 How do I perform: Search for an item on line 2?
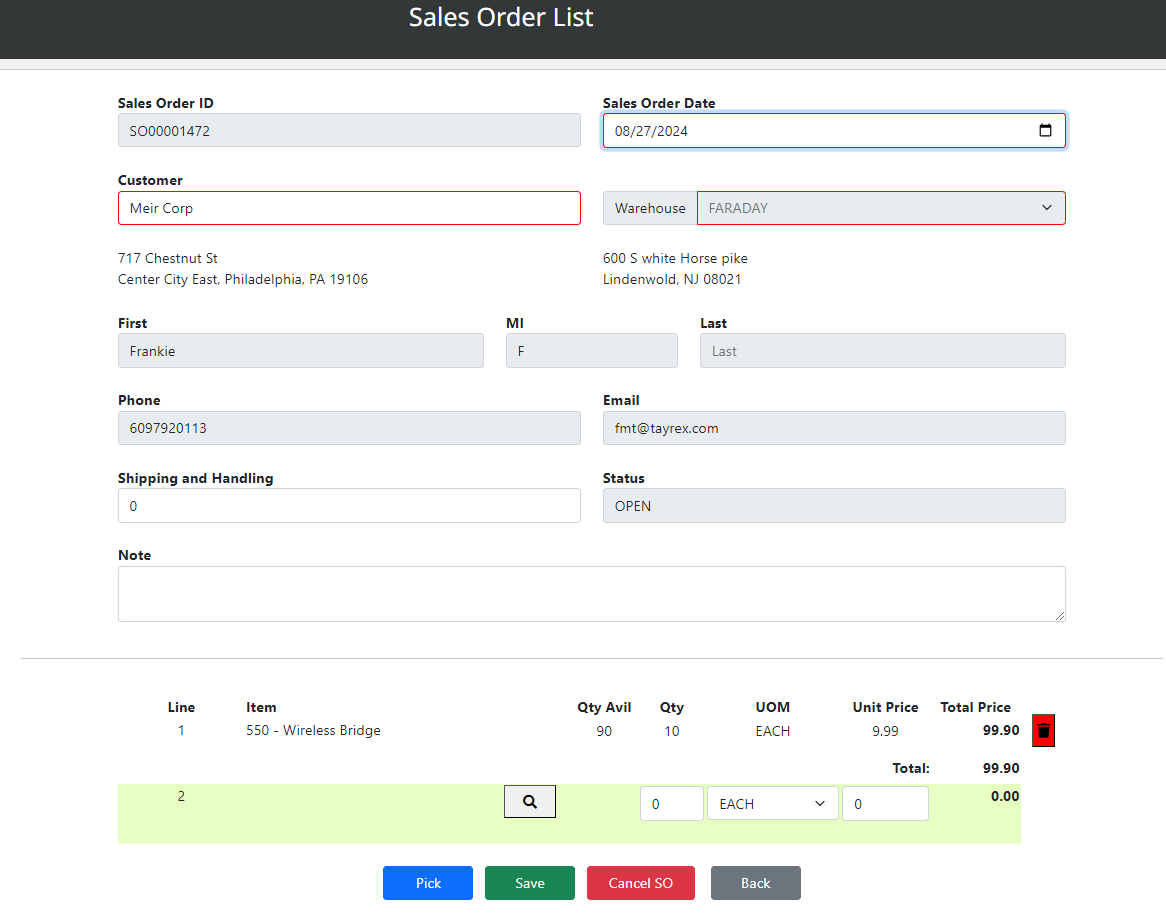point(529,802)
